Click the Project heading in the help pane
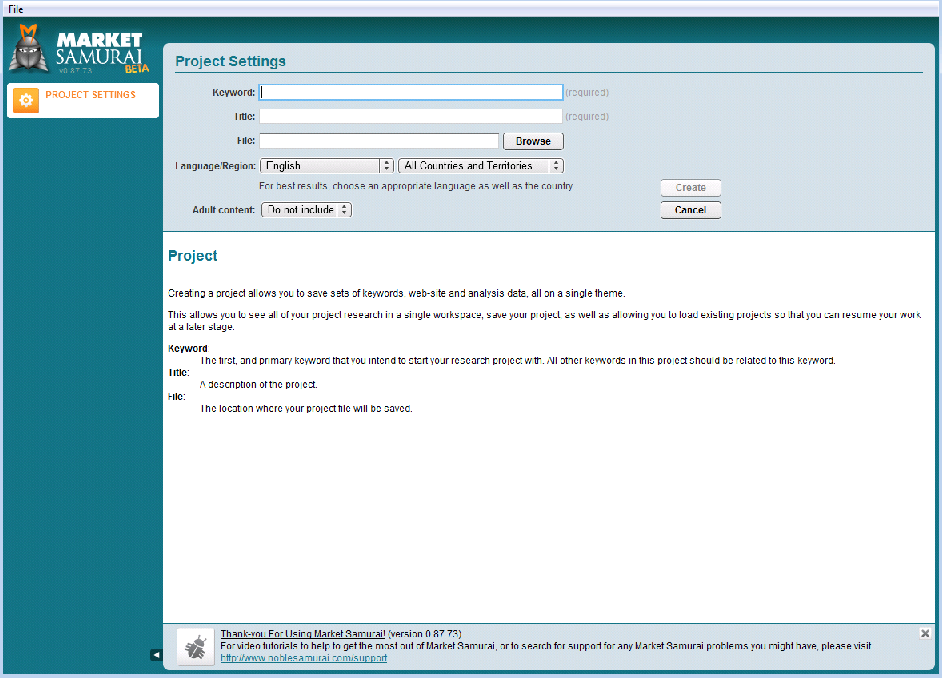Screen dimensions: 942x678 [192, 256]
